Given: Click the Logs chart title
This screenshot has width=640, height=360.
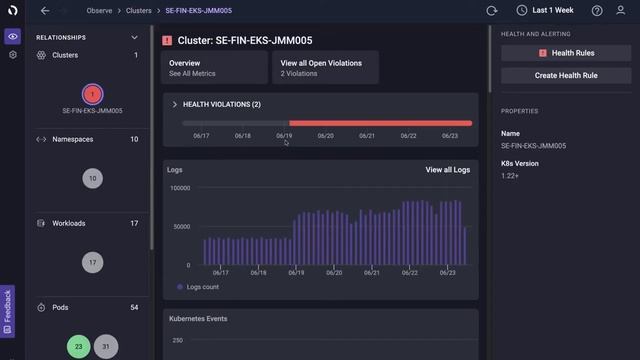Looking at the screenshot, I should coord(175,170).
